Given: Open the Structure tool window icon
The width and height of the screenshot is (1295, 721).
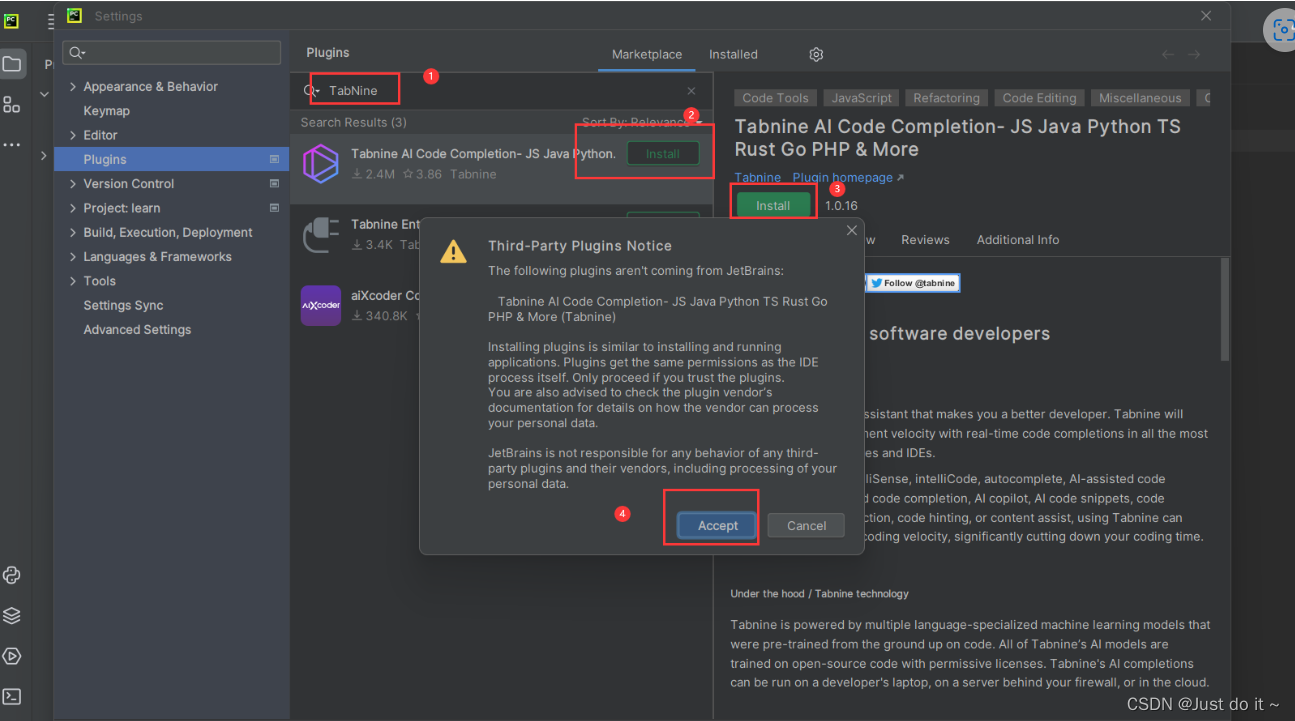Looking at the screenshot, I should 12,105.
